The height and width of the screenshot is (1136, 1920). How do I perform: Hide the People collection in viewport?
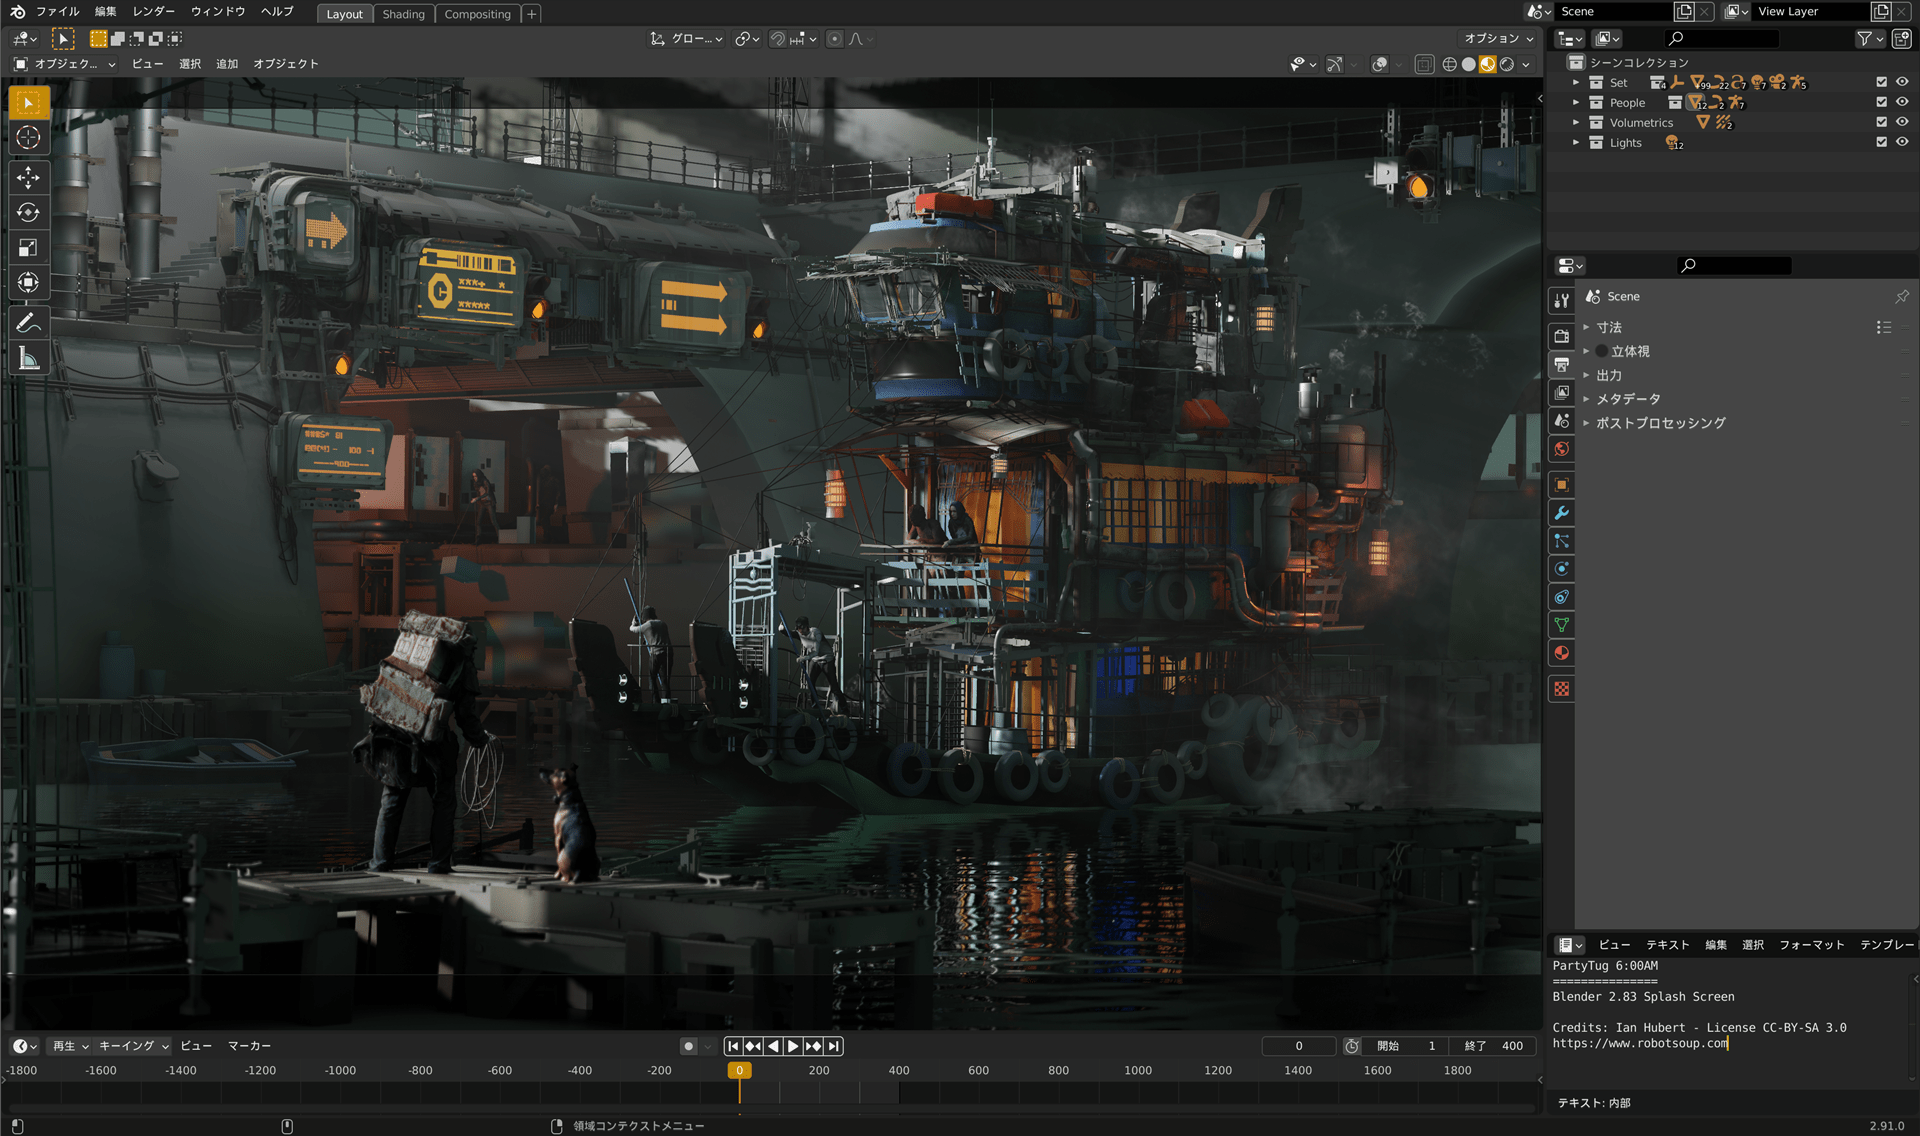[1902, 102]
